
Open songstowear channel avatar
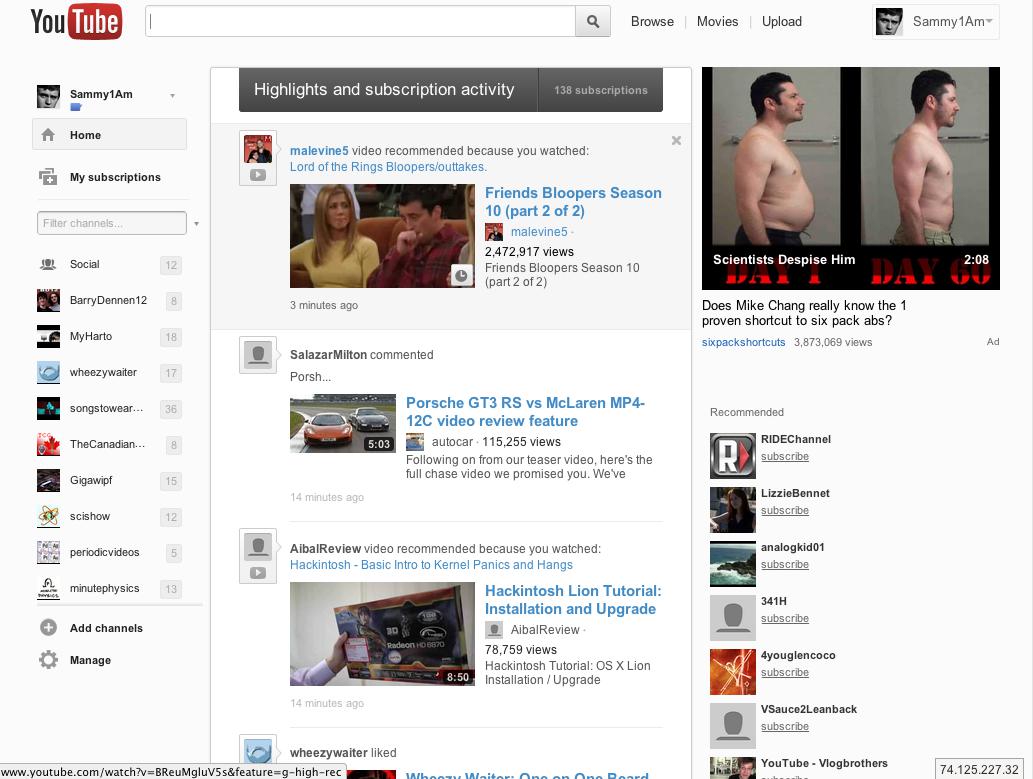tap(48, 409)
